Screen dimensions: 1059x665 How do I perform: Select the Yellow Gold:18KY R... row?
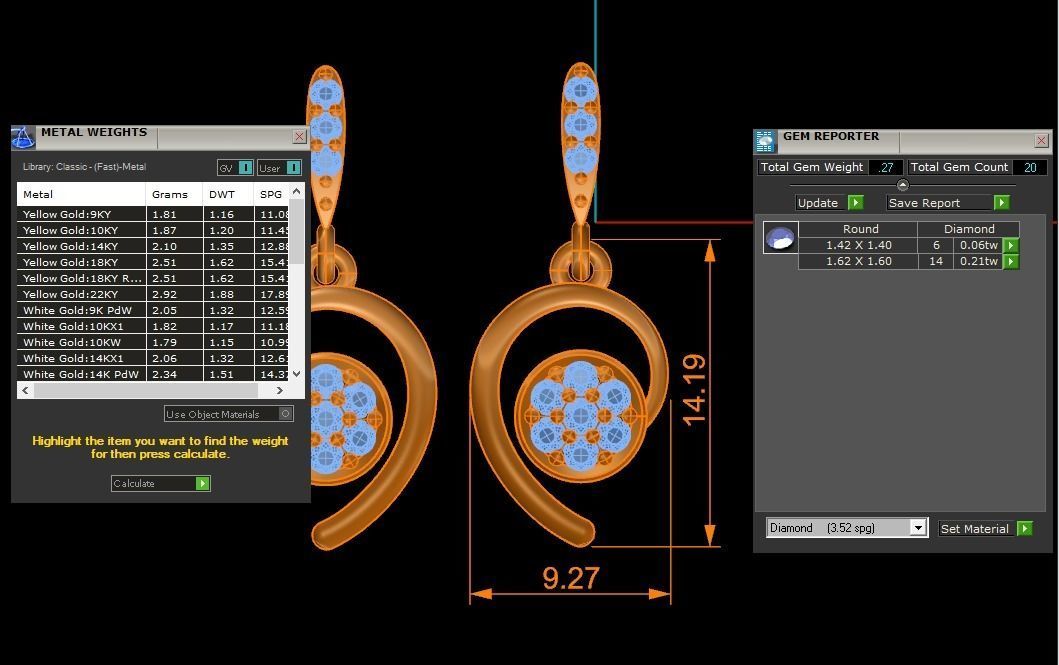(x=153, y=278)
